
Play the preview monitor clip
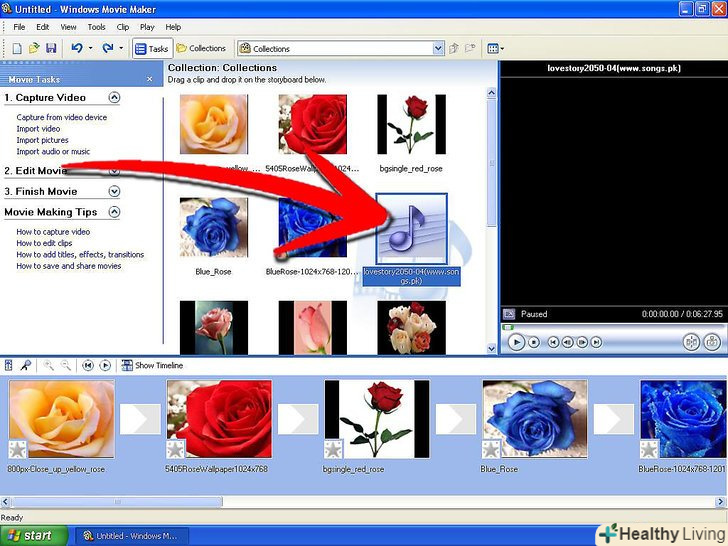coord(516,343)
